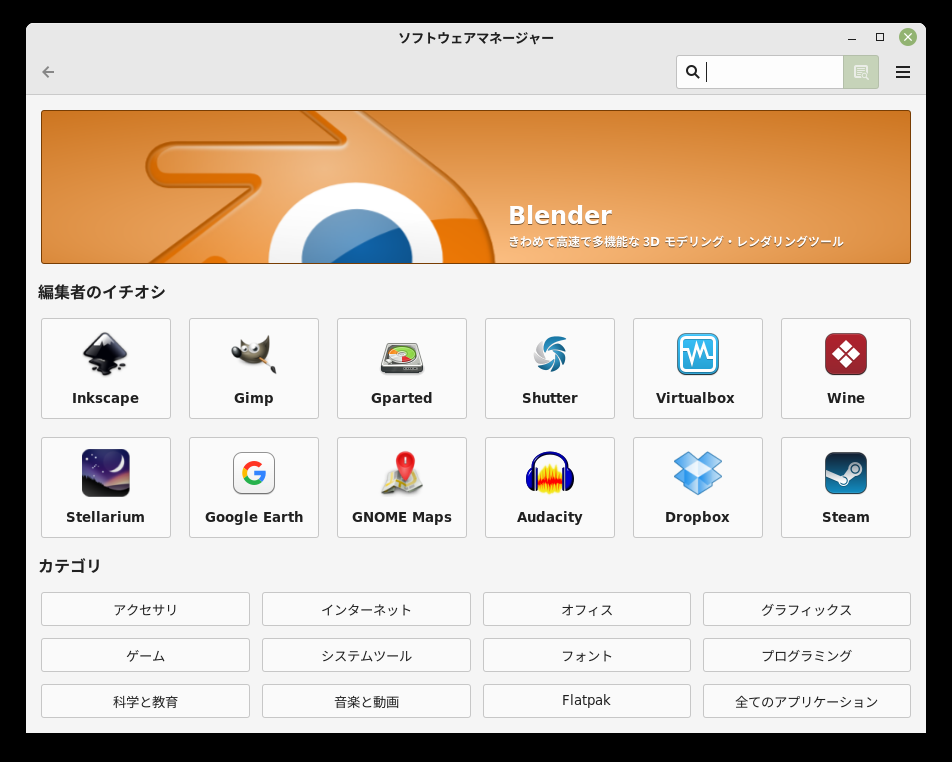The height and width of the screenshot is (762, 952).
Task: Show the グラフィックス category
Action: [x=807, y=609]
